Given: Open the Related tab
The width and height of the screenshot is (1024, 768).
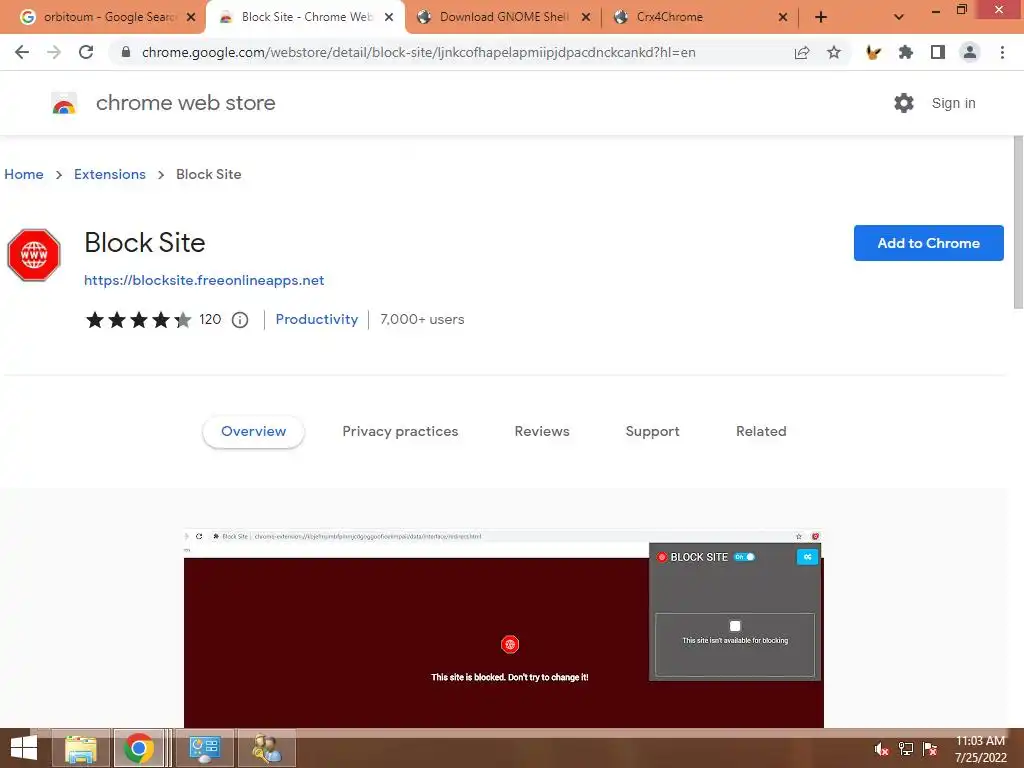Looking at the screenshot, I should 761,432.
